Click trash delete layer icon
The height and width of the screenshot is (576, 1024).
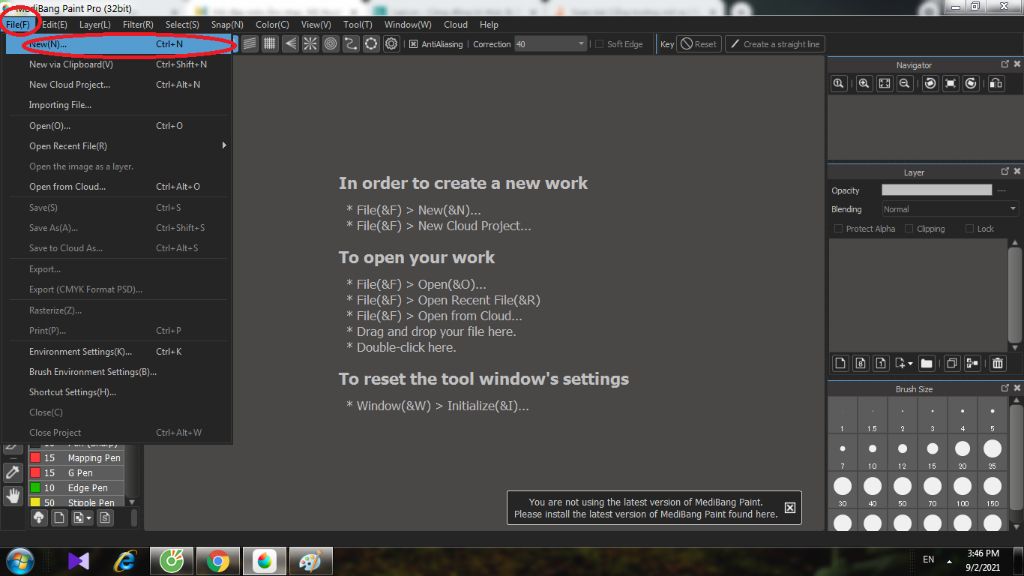coord(997,363)
